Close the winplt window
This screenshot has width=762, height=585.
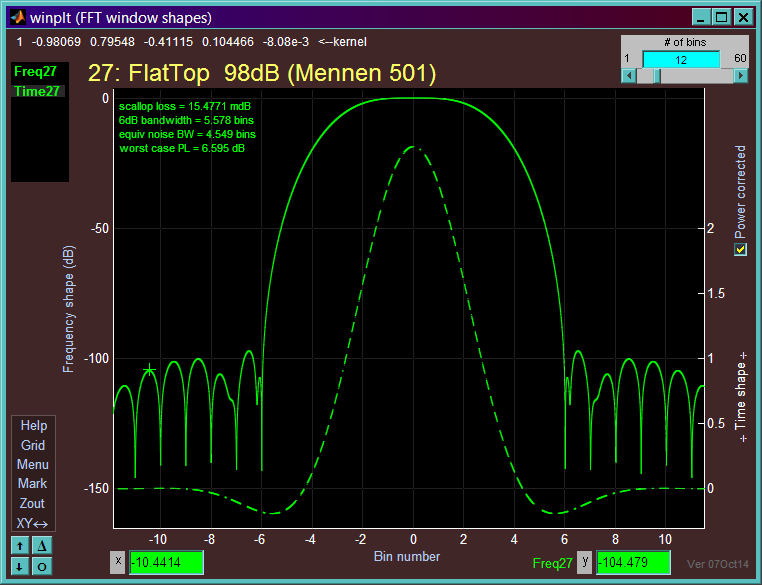[x=744, y=17]
